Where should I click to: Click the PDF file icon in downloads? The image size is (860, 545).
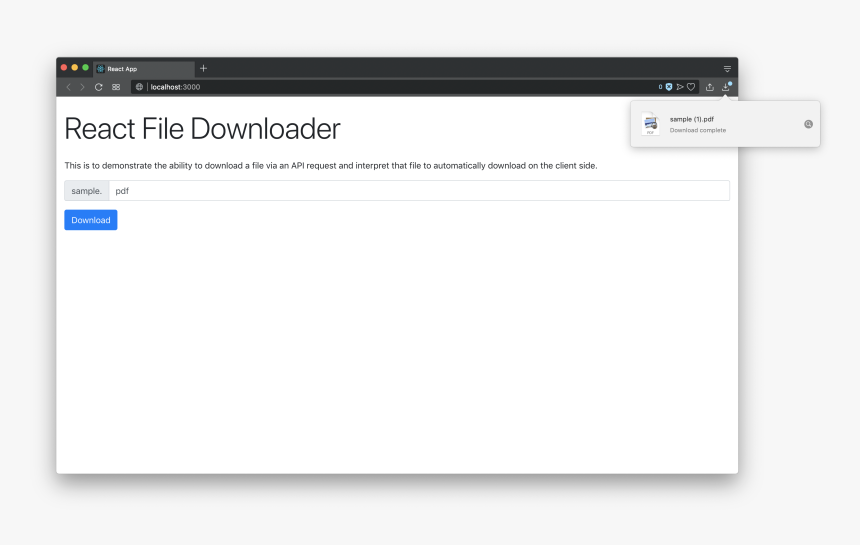tap(650, 124)
